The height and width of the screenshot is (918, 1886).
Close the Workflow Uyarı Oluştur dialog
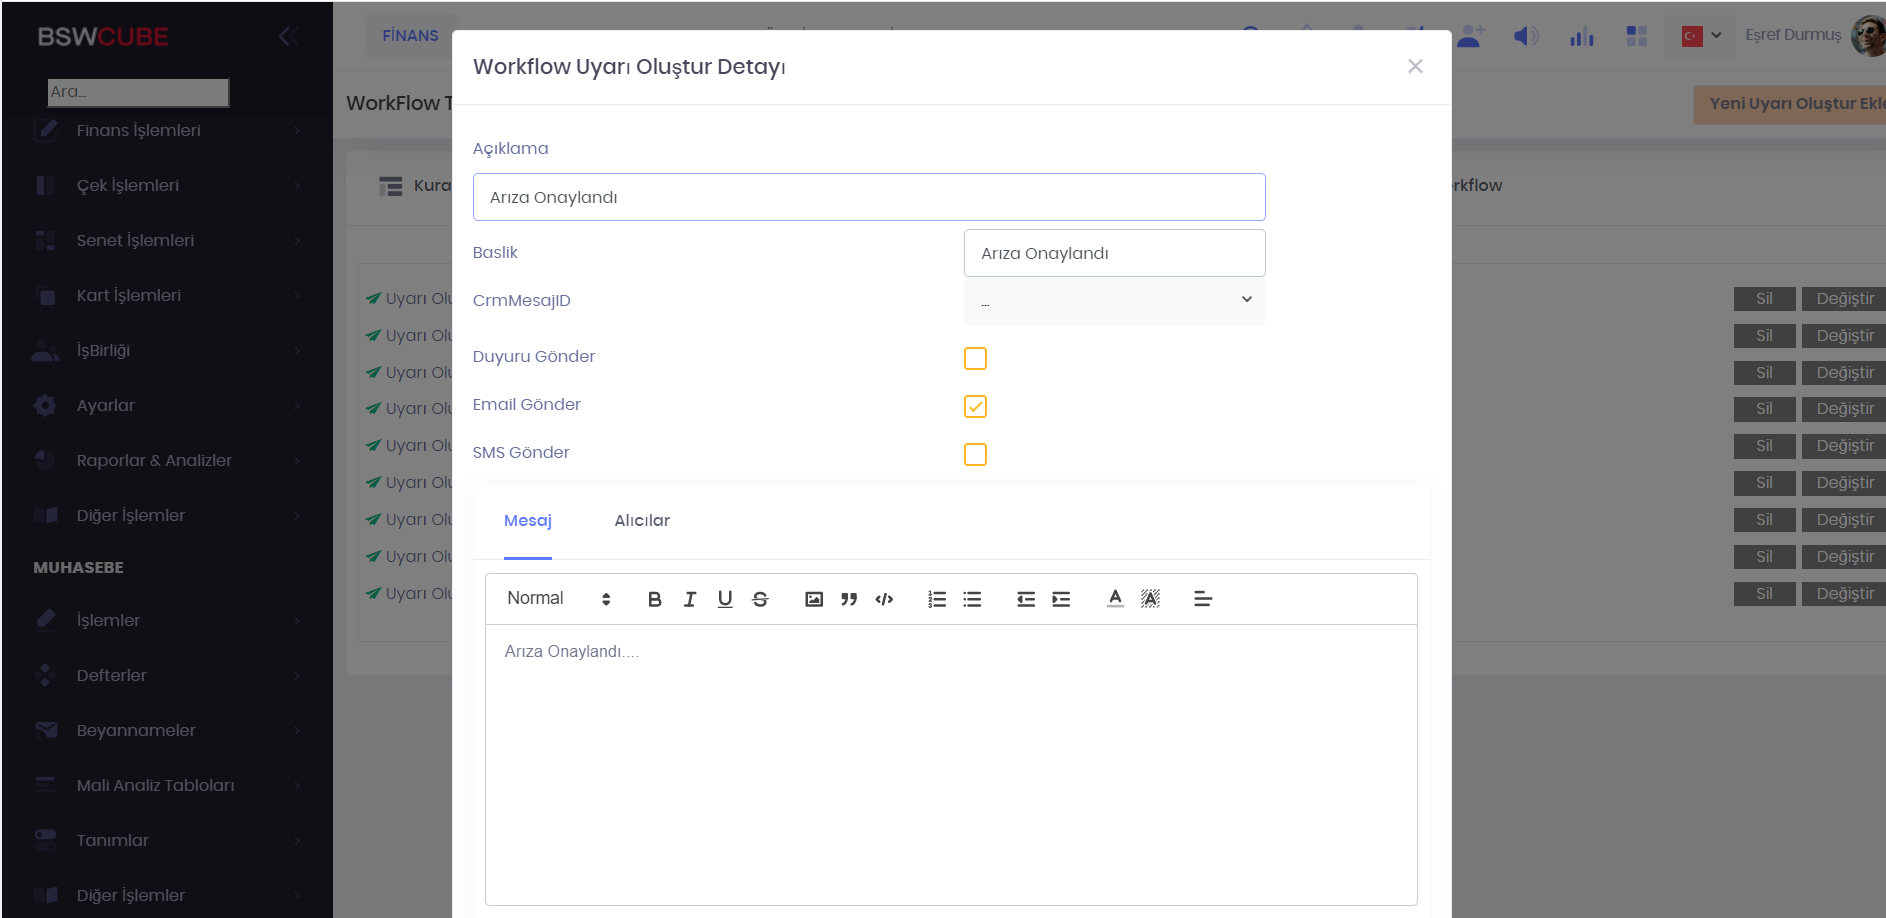(x=1415, y=66)
